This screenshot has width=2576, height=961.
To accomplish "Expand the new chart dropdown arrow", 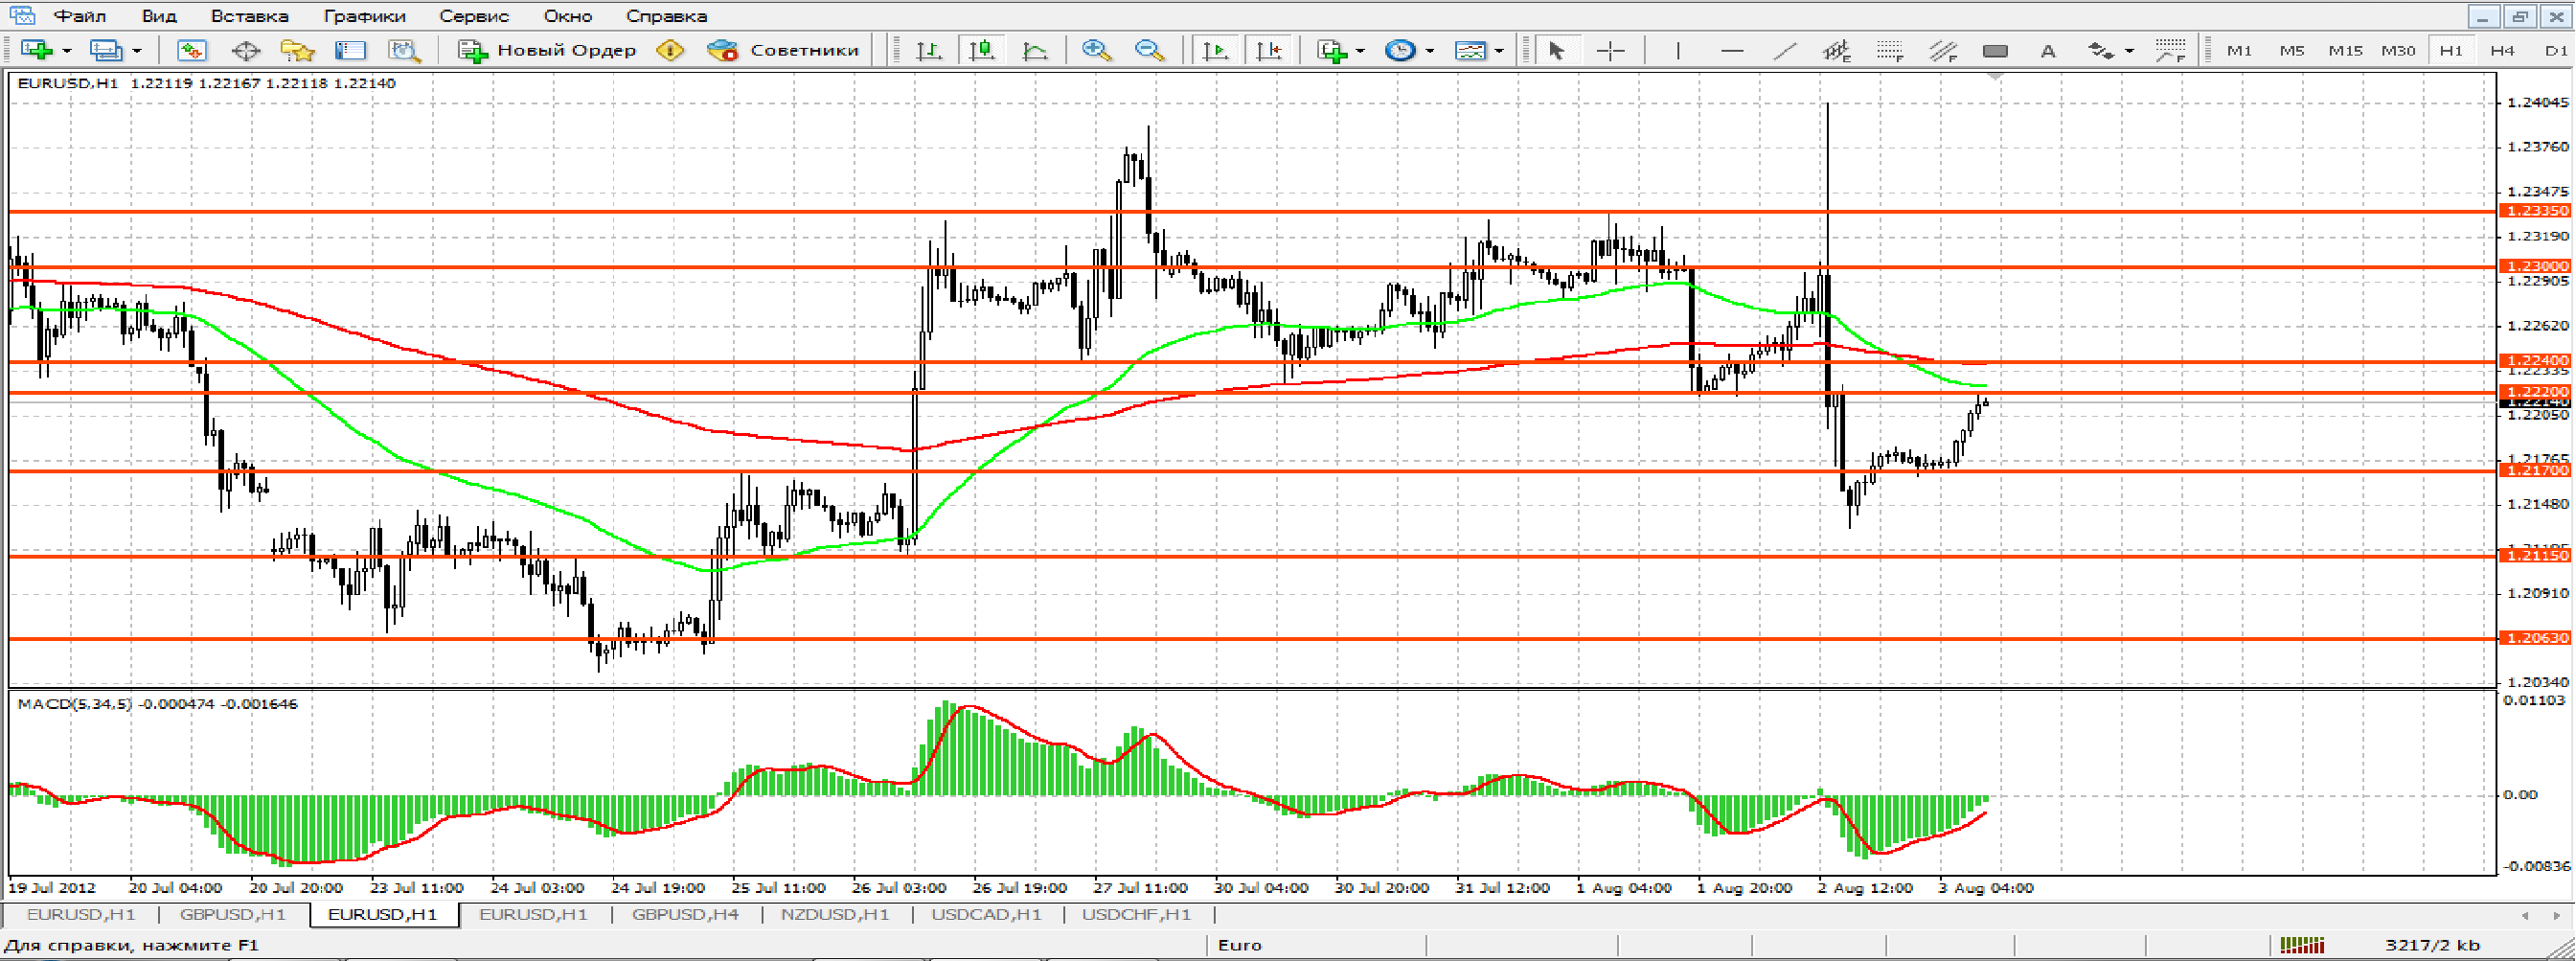I will click(x=67, y=50).
